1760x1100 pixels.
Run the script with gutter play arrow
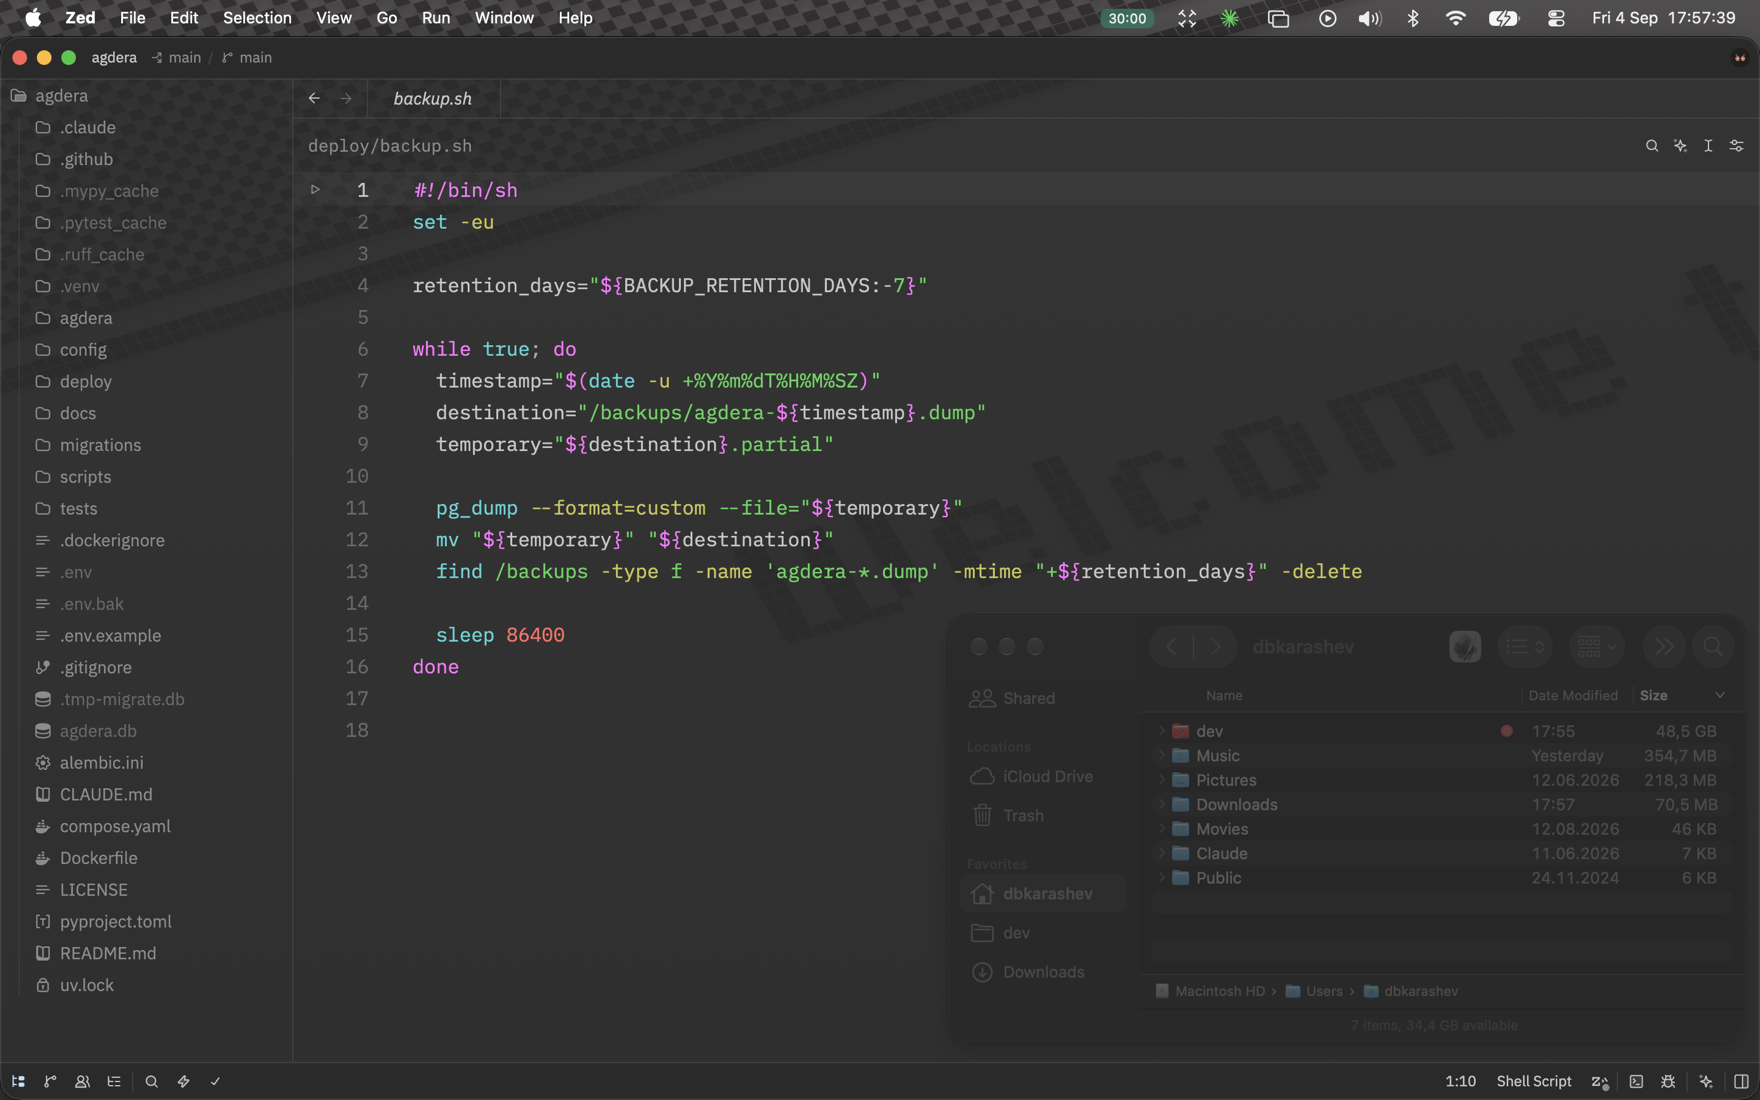click(315, 189)
